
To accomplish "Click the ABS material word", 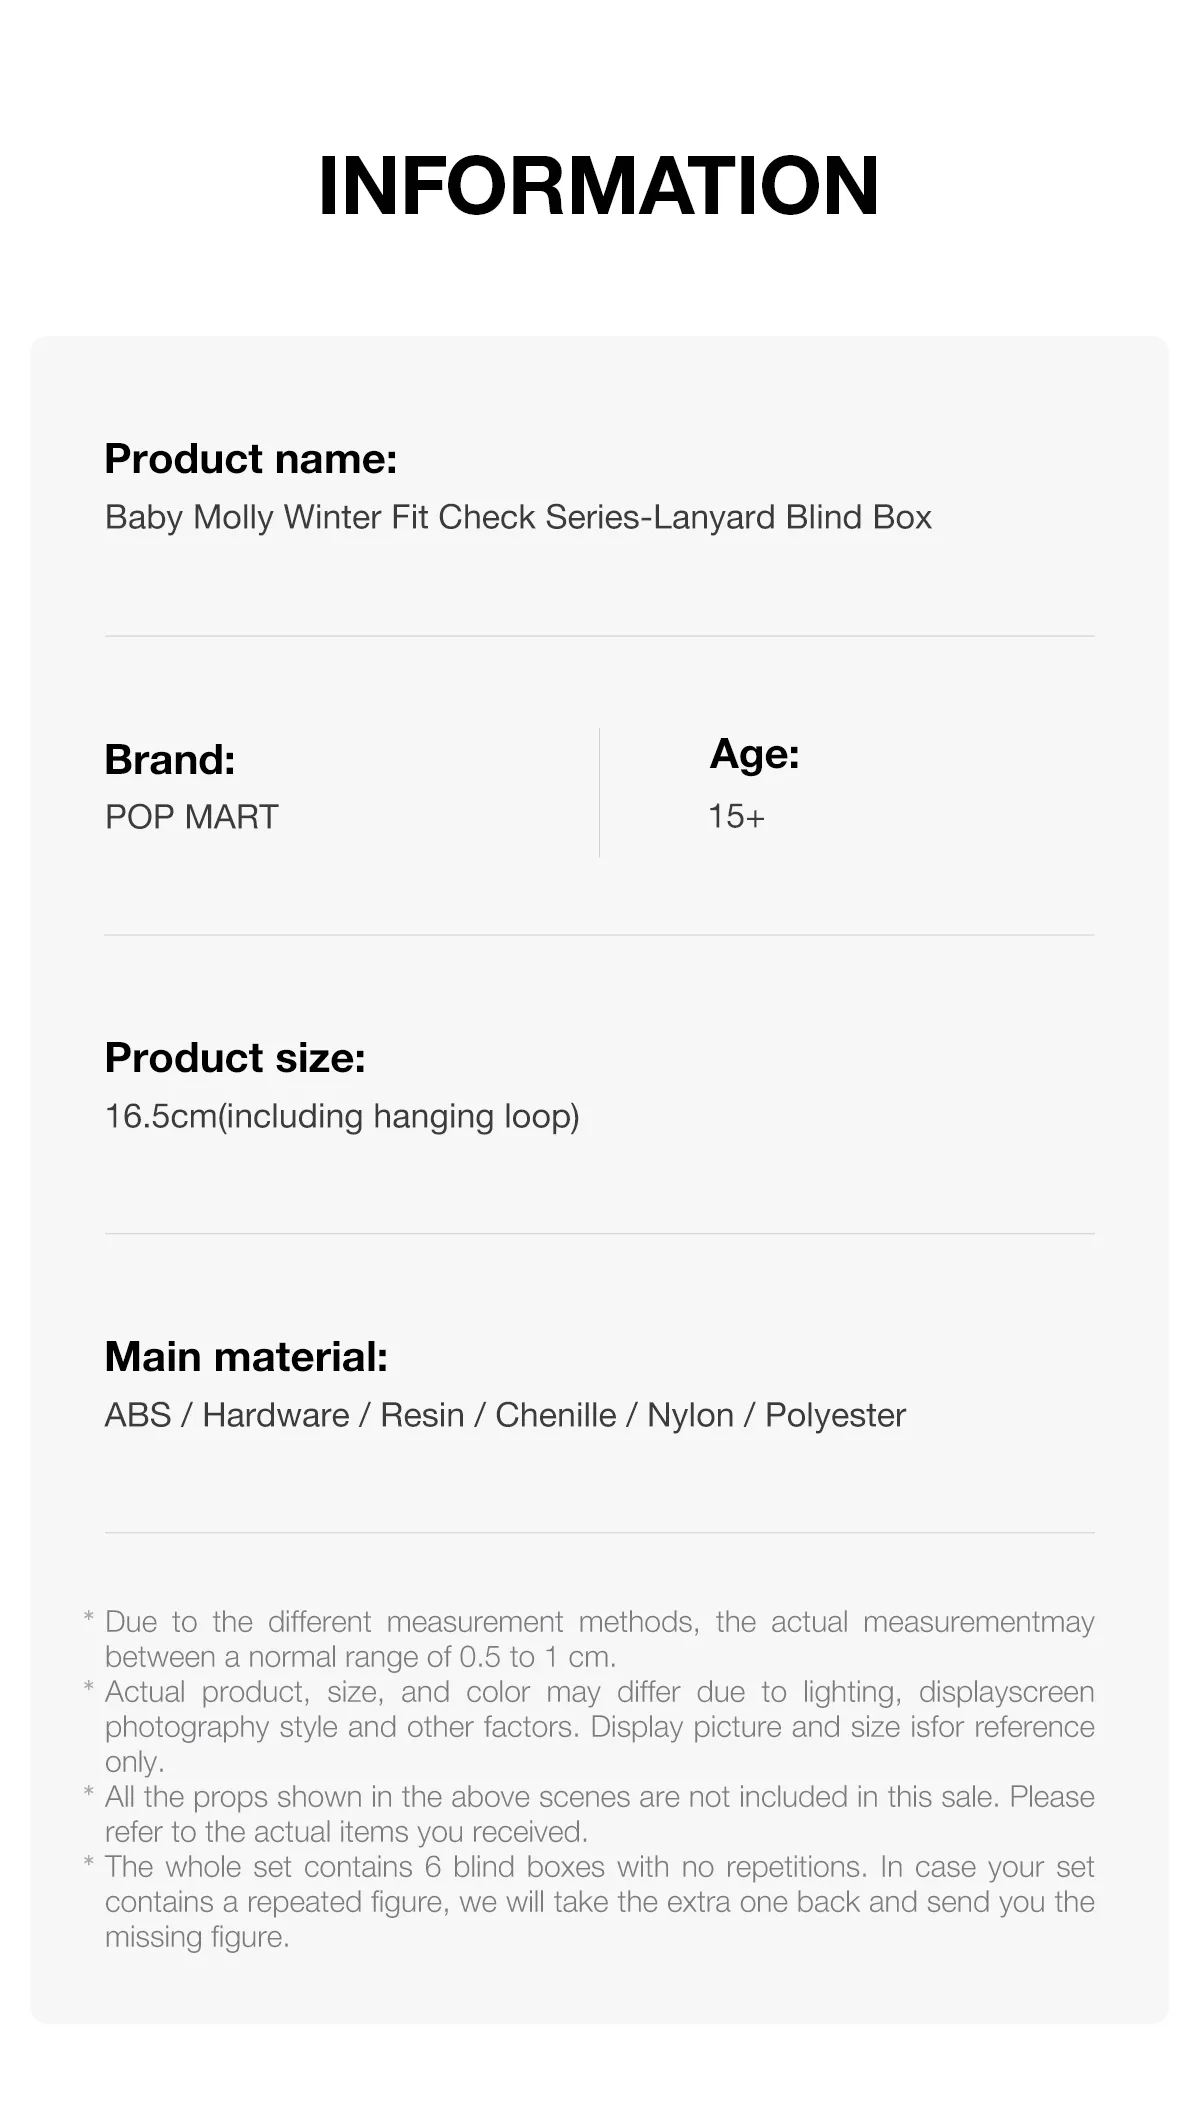I will [x=138, y=1415].
